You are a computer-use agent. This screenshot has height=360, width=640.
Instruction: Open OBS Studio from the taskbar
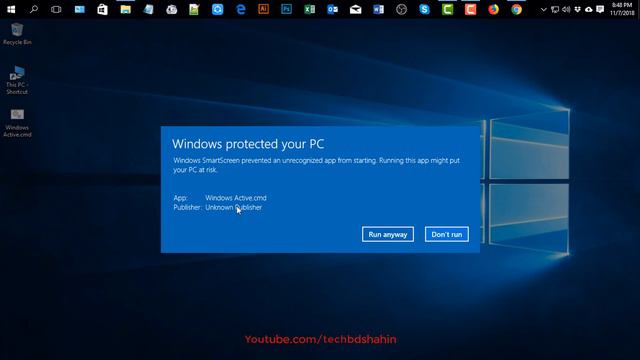pyautogui.click(x=402, y=9)
